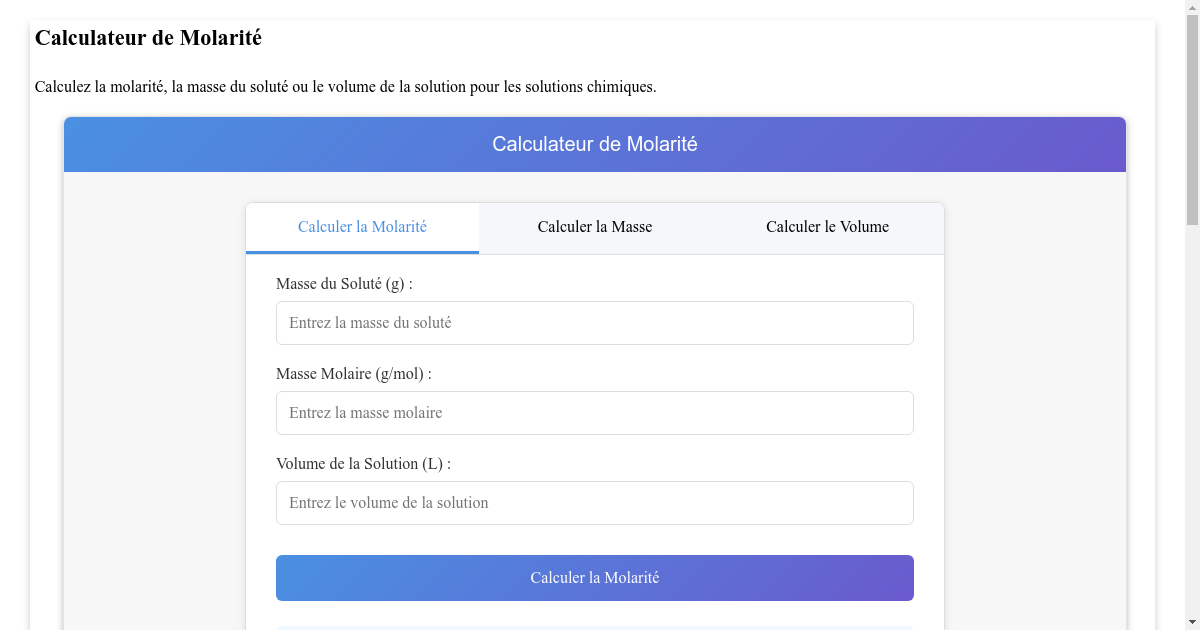Click the scrollbar down arrow
Screen dimensions: 1200x630
1191,620
